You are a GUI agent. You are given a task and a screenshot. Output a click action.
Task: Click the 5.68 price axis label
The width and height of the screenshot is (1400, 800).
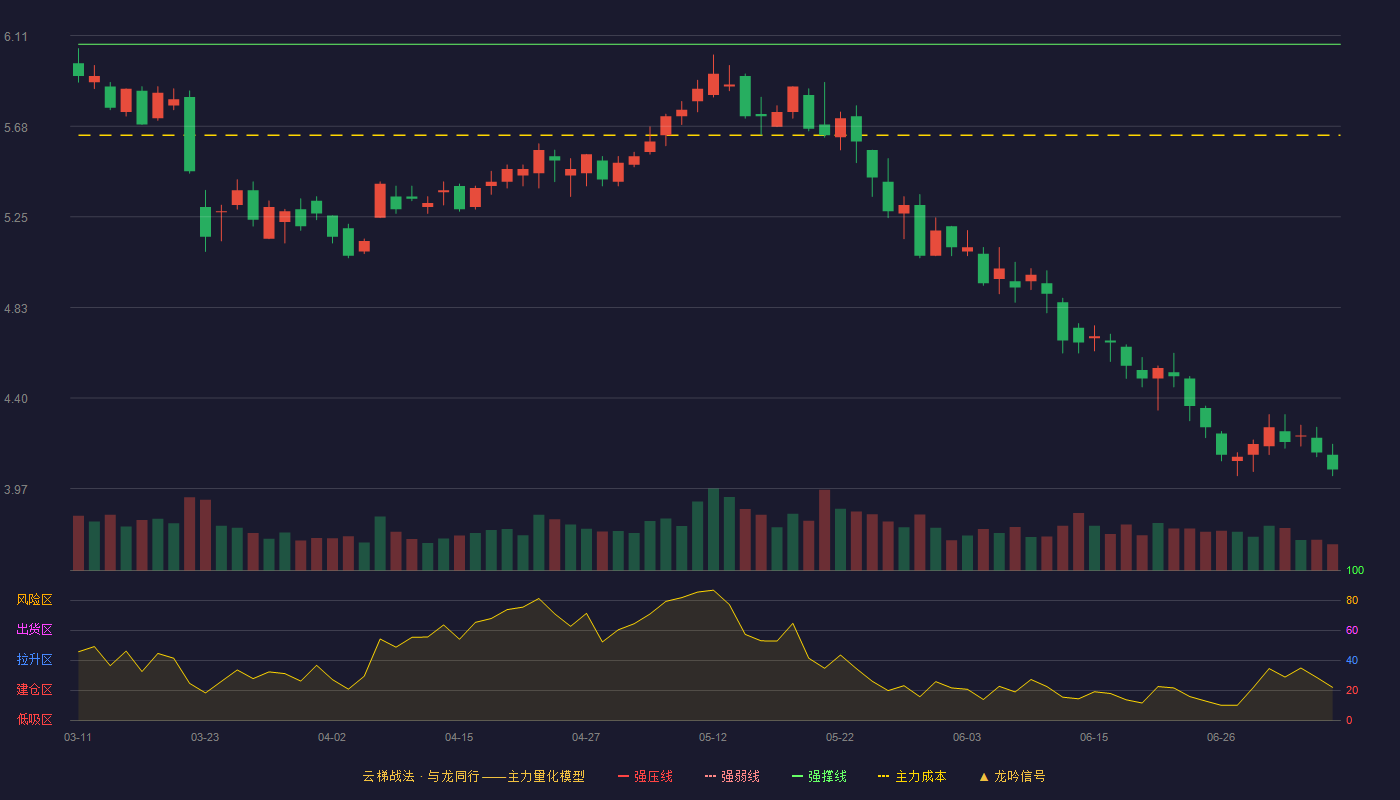[x=16, y=128]
